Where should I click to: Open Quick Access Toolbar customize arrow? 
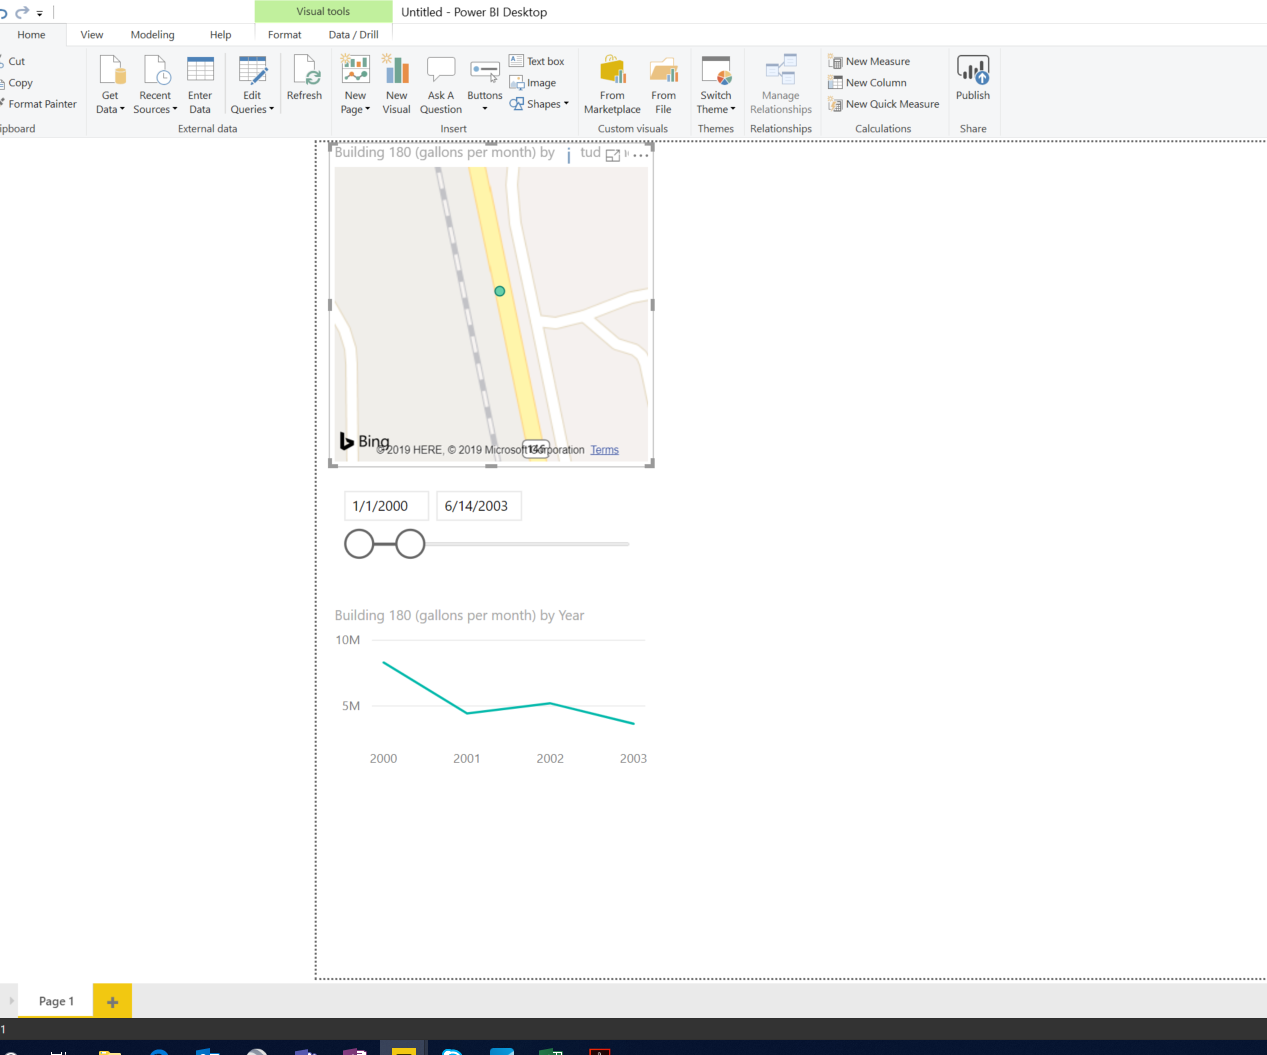tap(40, 13)
